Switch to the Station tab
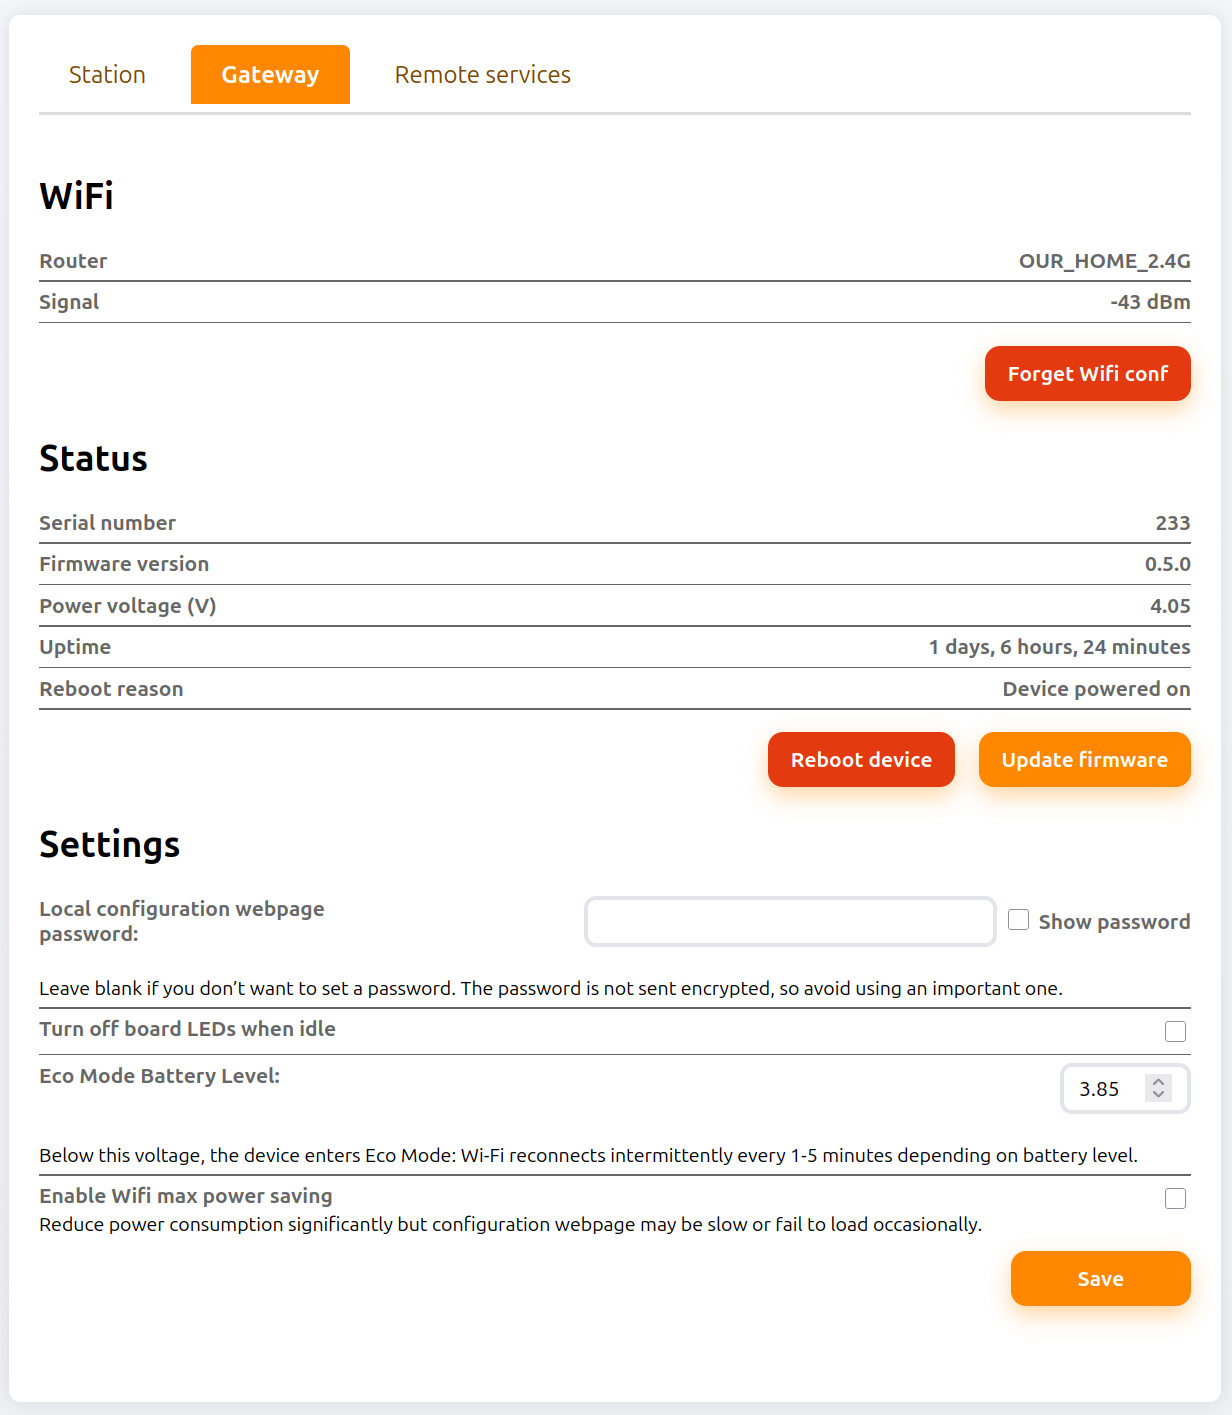Screen dimensions: 1232x1415 [x=107, y=75]
